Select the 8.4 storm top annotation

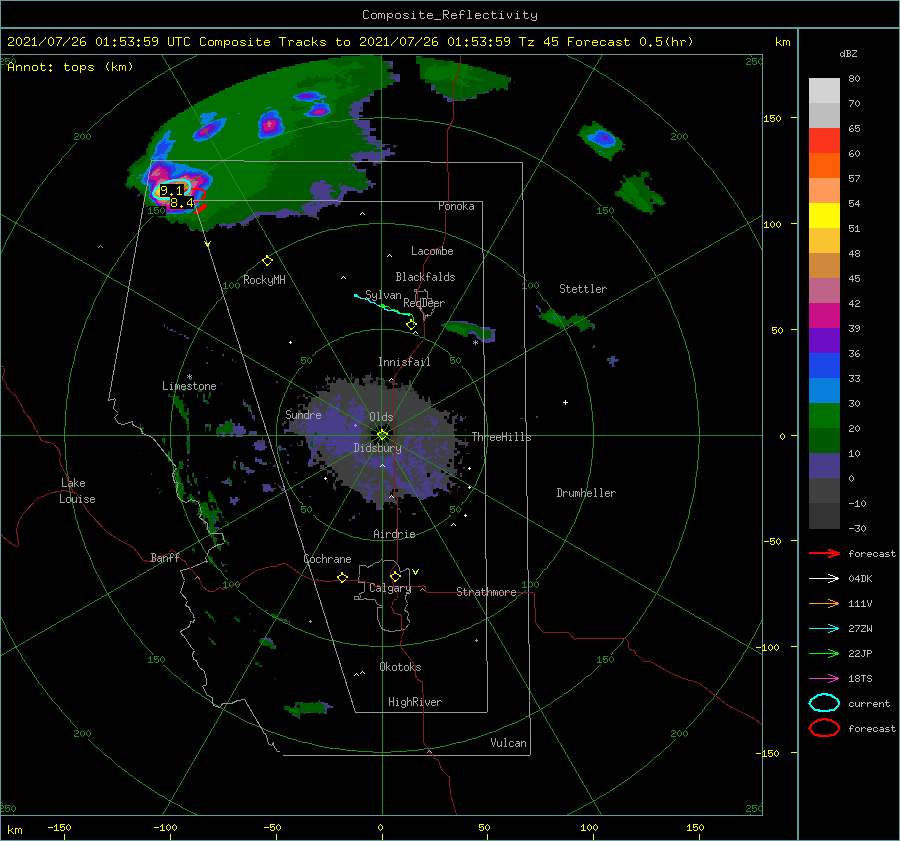182,203
